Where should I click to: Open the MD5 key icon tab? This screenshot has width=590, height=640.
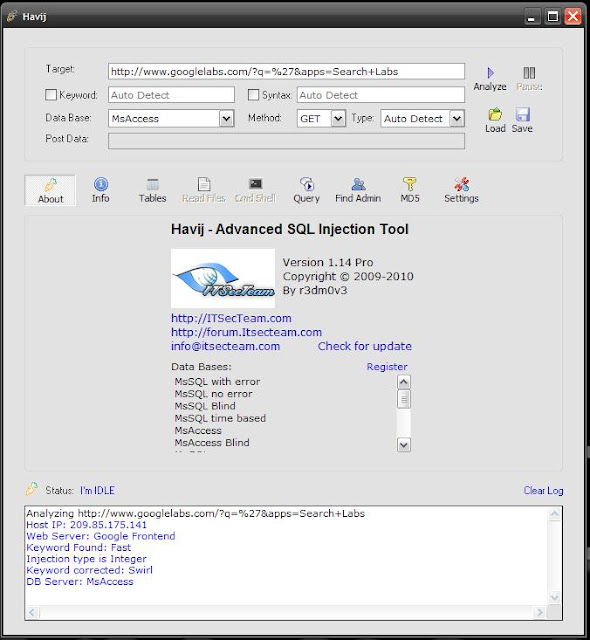coord(410,191)
